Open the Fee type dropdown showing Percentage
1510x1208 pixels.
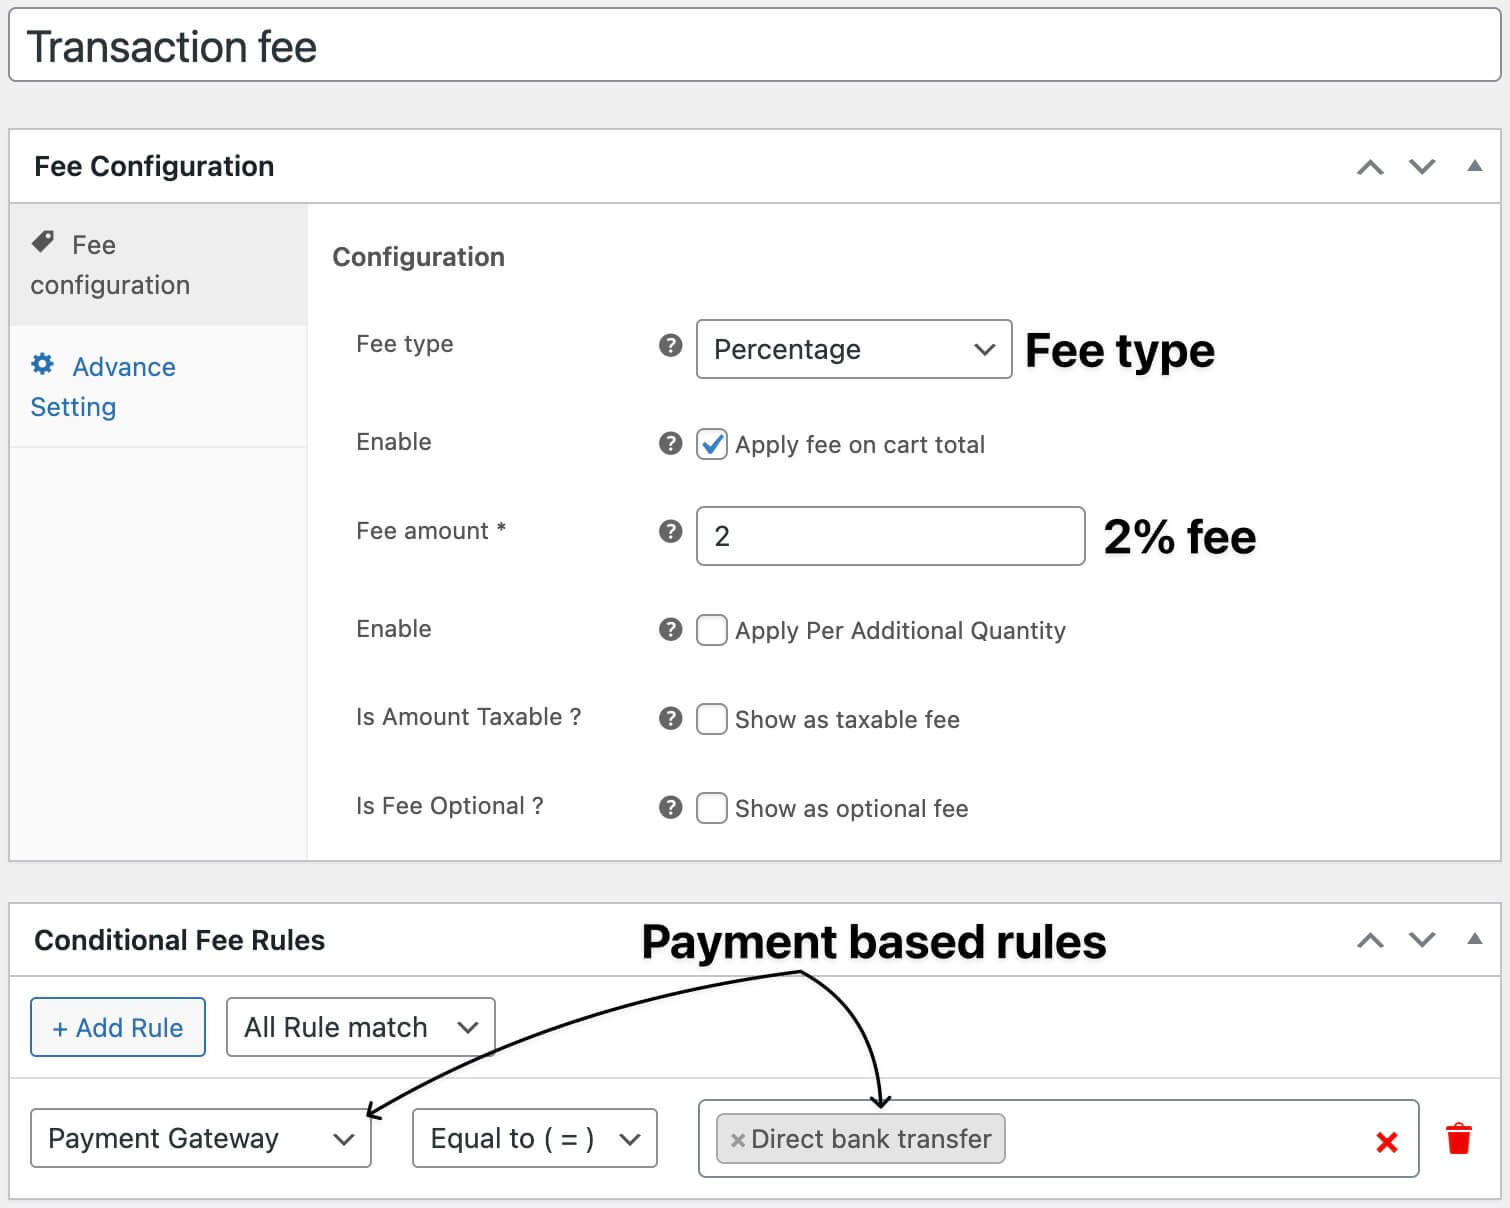[853, 349]
